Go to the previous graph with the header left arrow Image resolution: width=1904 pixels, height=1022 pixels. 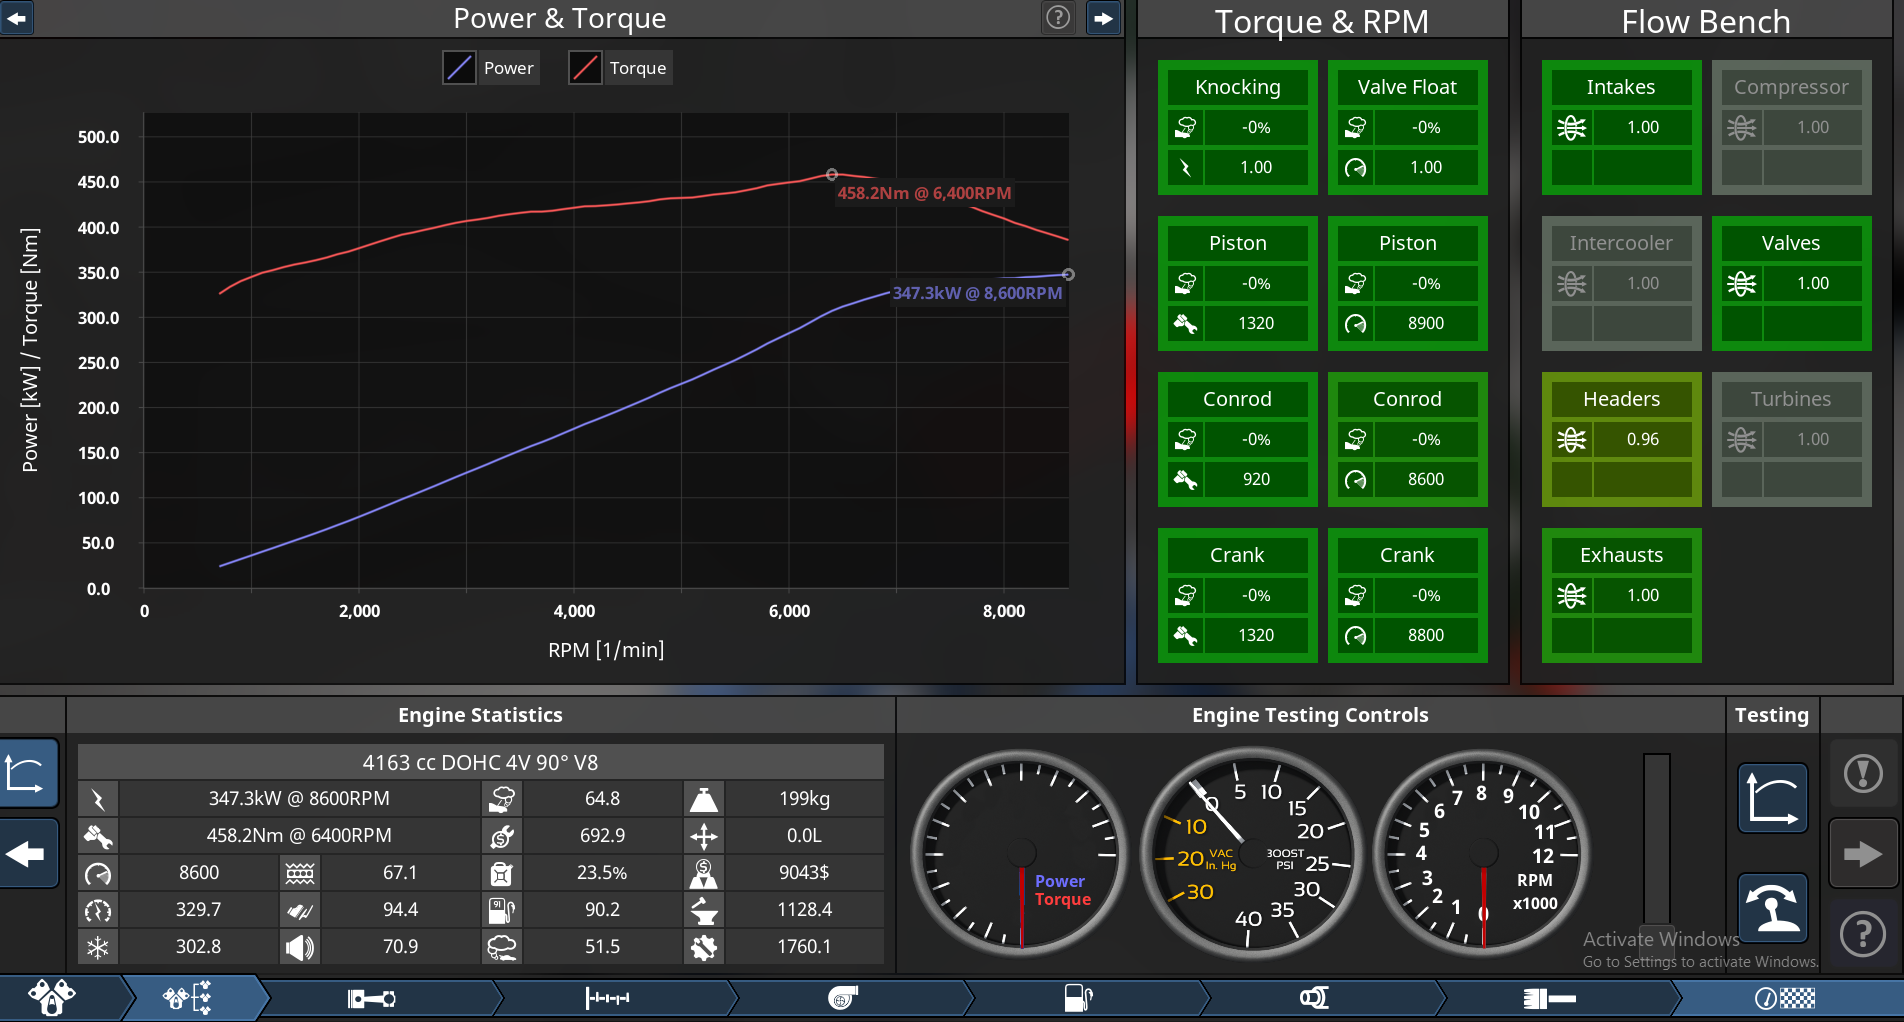(17, 17)
